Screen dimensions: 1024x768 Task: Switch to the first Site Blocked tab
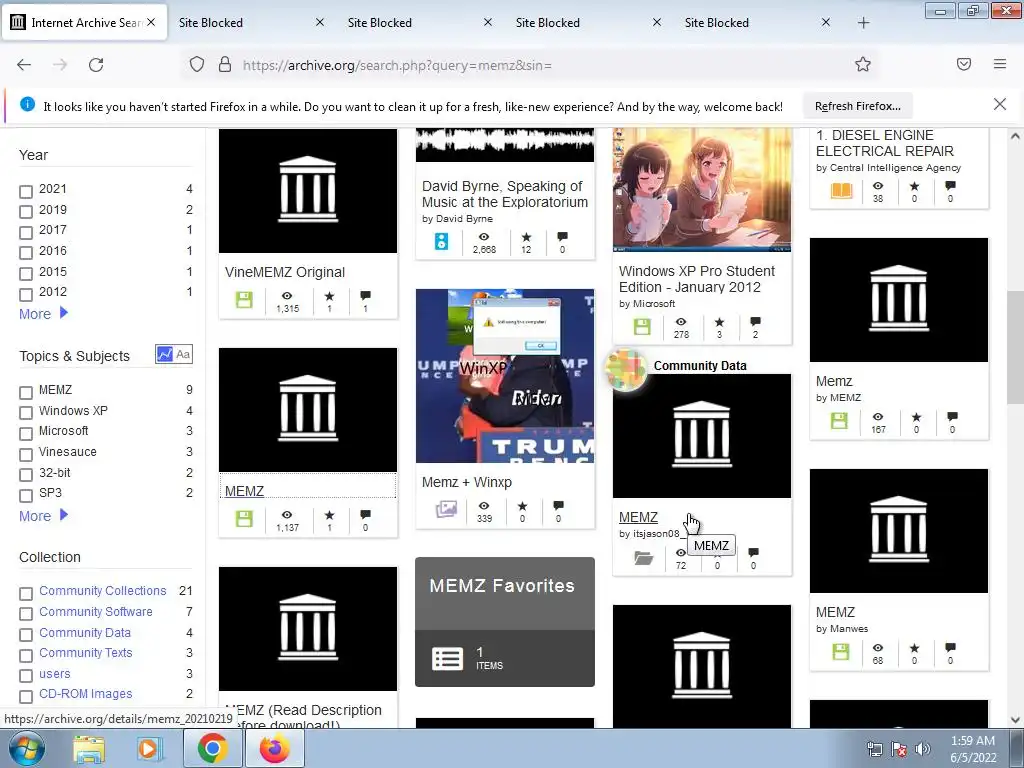coord(249,23)
